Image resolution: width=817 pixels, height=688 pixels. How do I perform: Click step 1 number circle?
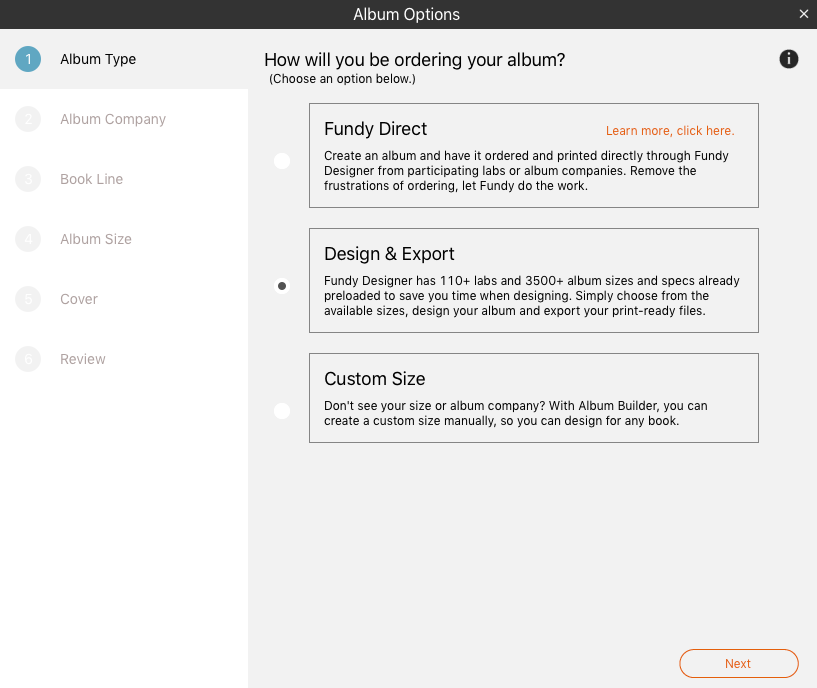(28, 59)
